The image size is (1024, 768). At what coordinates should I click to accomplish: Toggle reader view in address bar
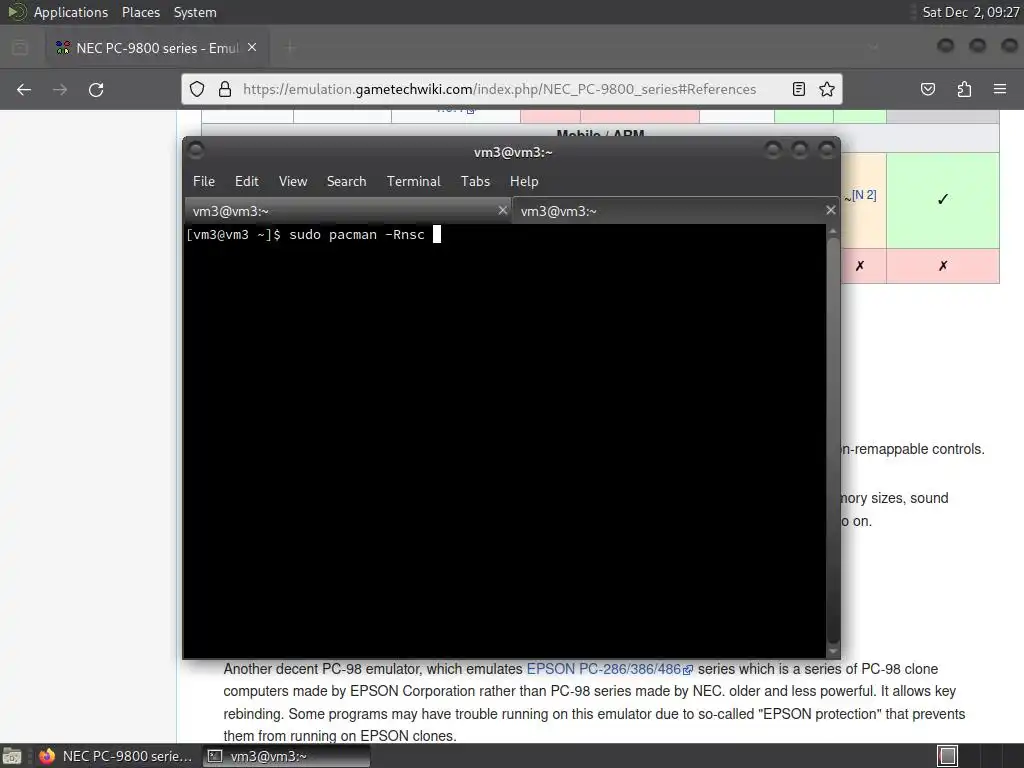point(798,89)
